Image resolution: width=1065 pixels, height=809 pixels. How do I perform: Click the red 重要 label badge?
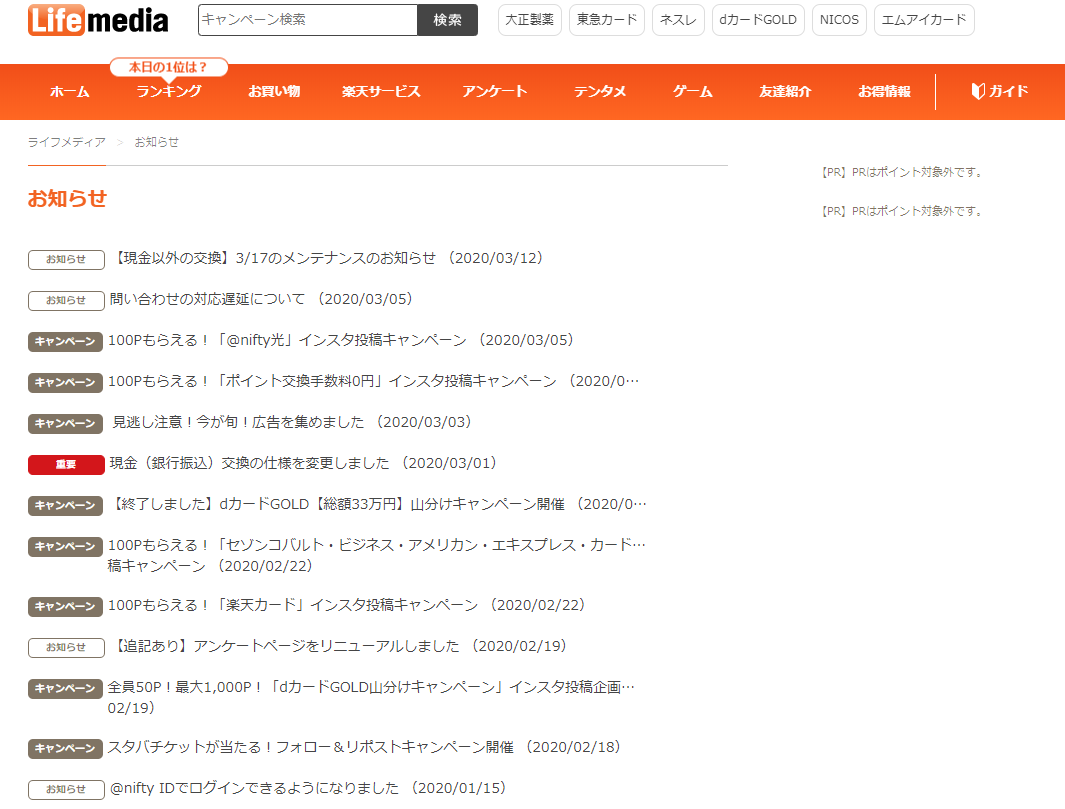coord(66,464)
